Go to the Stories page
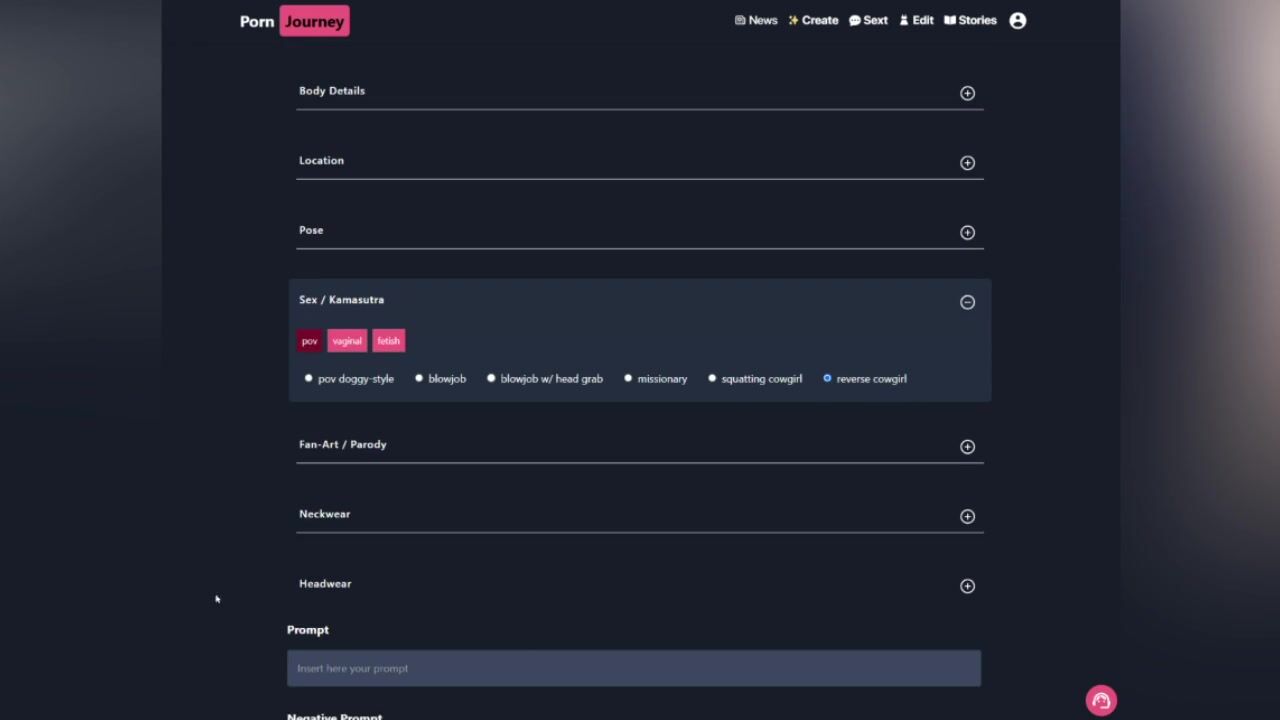The width and height of the screenshot is (1280, 720). (970, 20)
